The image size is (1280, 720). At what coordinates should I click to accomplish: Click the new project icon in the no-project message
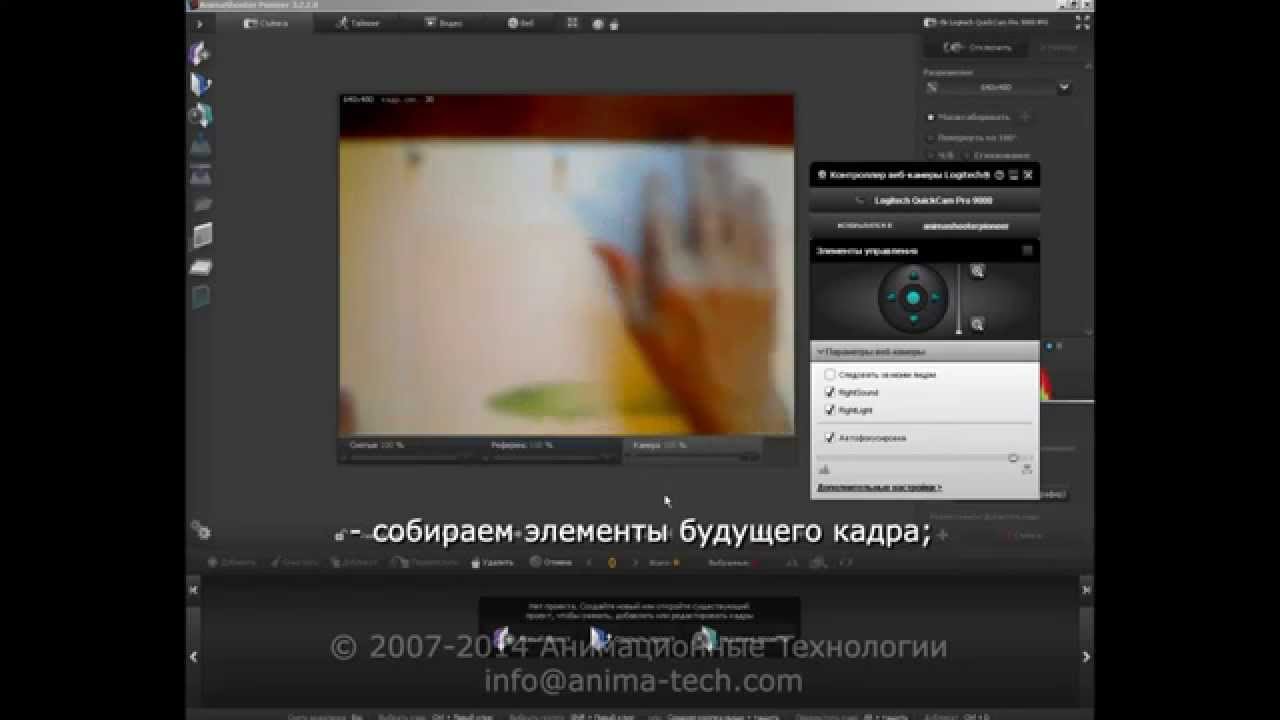pyautogui.click(x=503, y=638)
